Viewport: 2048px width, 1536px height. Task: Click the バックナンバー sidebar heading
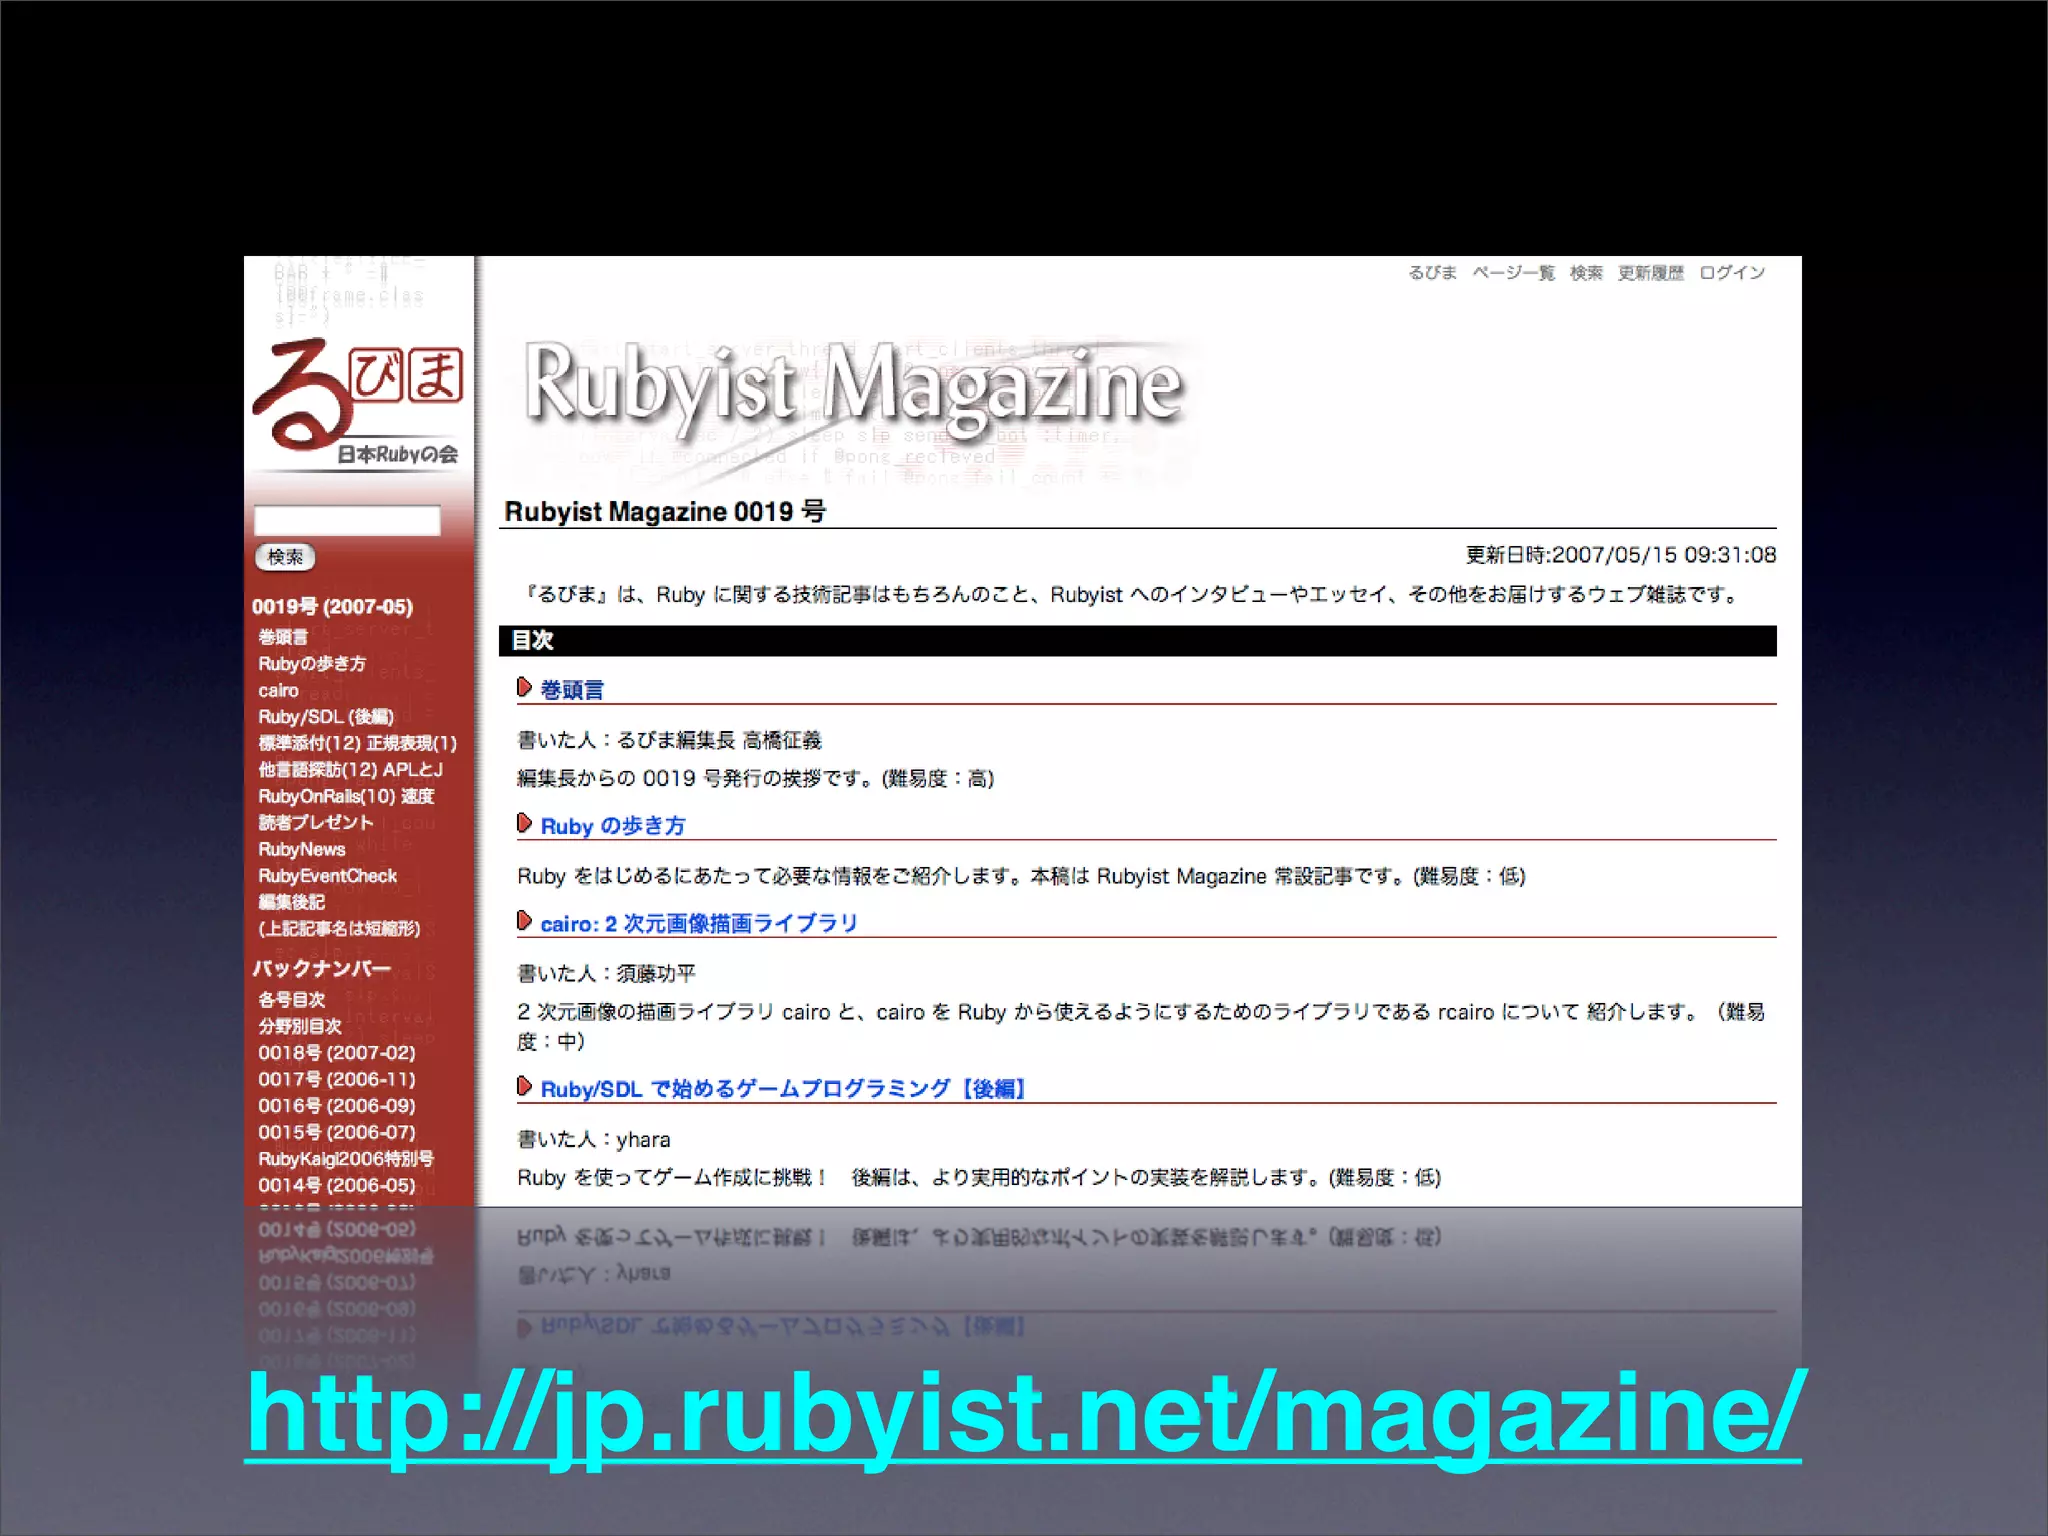(x=321, y=969)
